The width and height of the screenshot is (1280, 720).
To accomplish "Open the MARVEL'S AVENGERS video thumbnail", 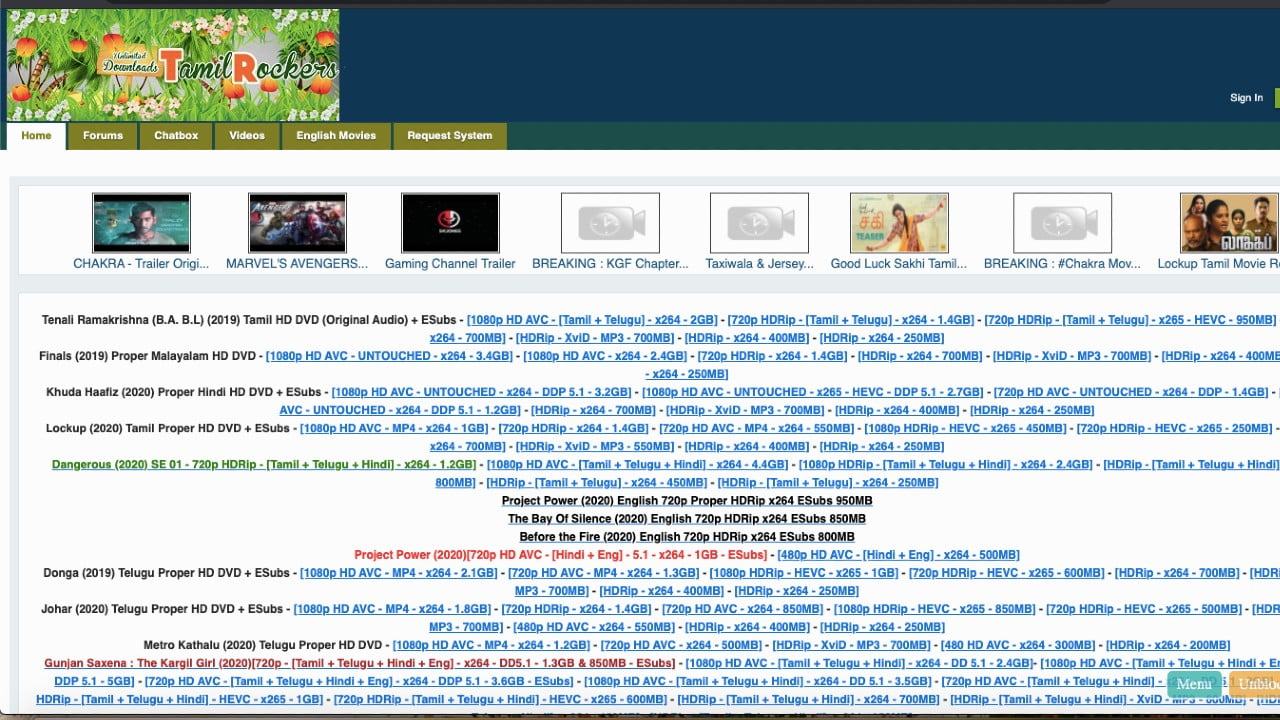I will point(297,223).
